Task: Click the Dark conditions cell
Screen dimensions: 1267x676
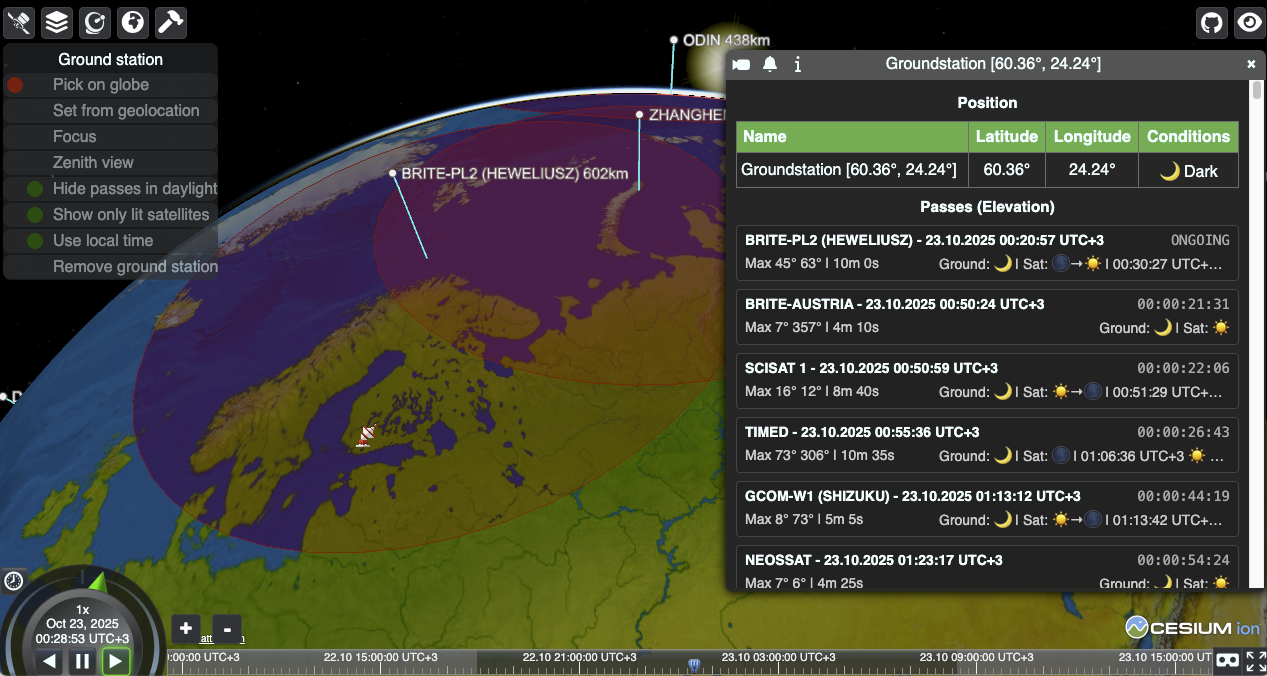Action: pyautogui.click(x=1189, y=171)
